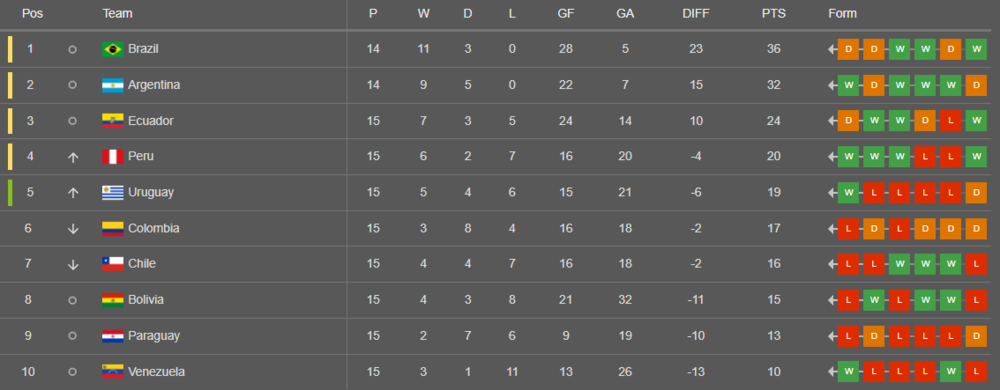
Task: Open the Paraguay team link
Action: (154, 335)
